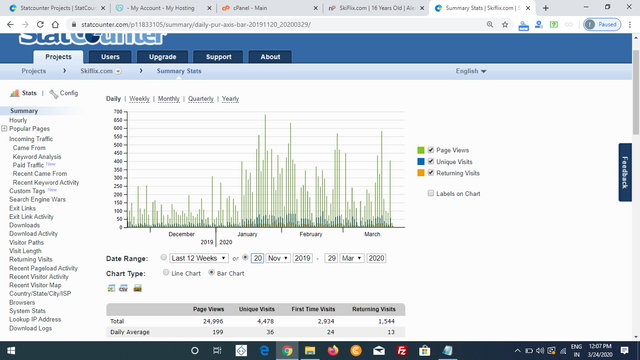Switch to cPanel - Main browser tab
This screenshot has height=360, width=640.
tap(269, 8)
